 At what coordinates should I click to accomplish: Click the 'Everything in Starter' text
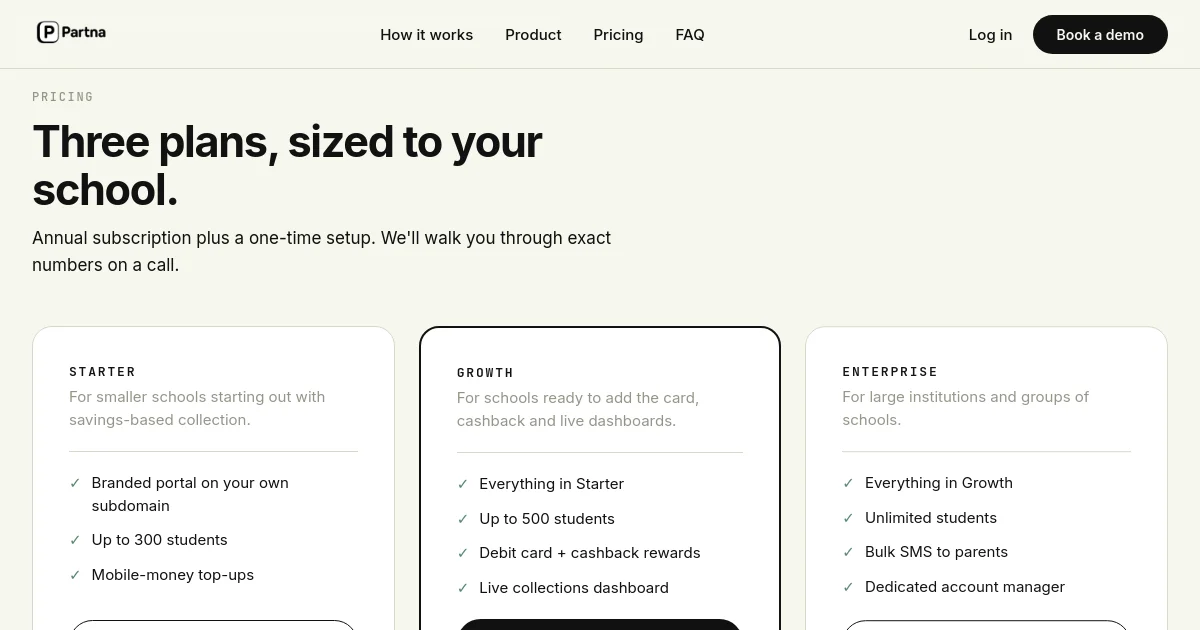pos(551,484)
